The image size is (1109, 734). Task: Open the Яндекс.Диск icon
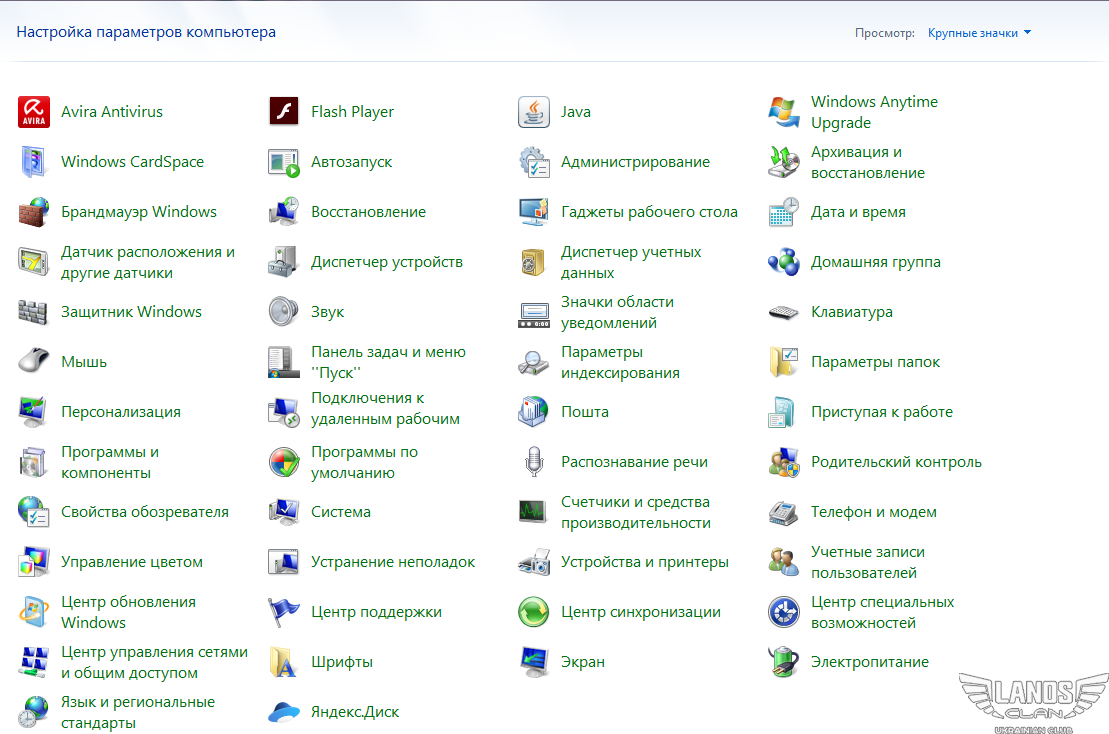coord(284,712)
